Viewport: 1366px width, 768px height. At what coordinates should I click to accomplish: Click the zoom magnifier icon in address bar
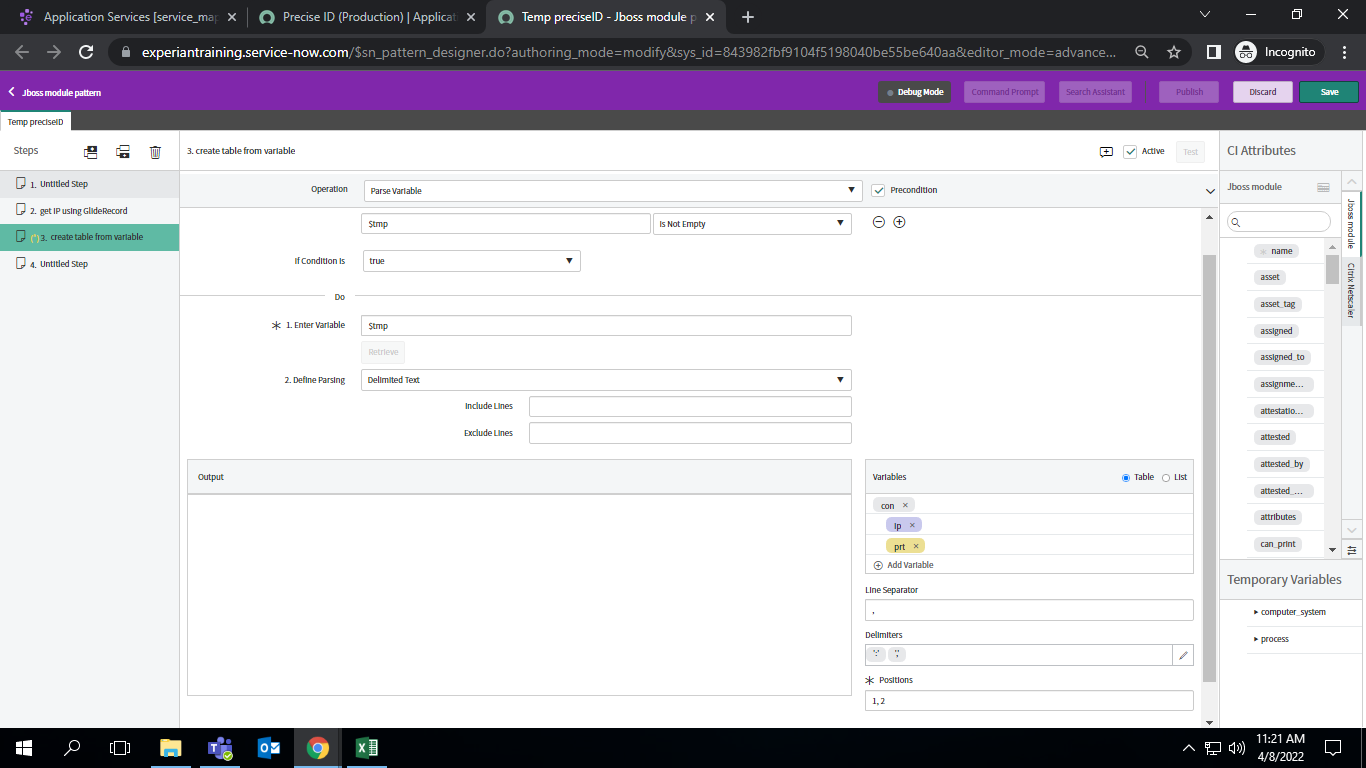[x=1142, y=52]
